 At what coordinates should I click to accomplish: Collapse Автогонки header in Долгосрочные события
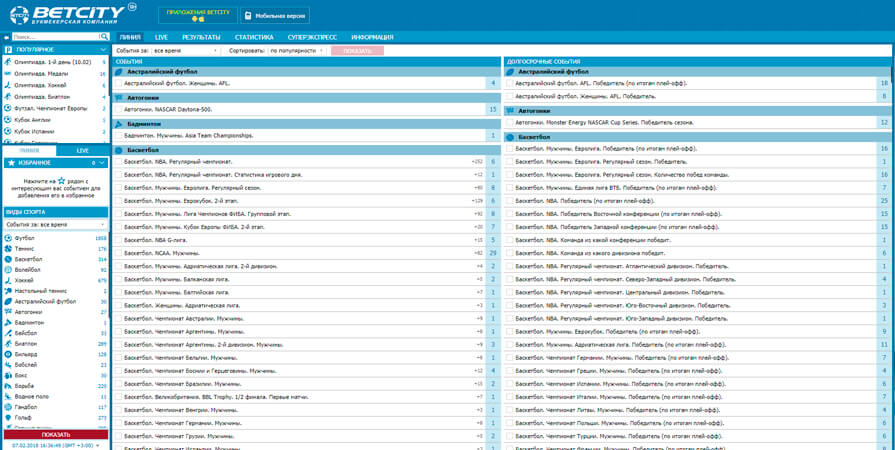click(x=698, y=111)
